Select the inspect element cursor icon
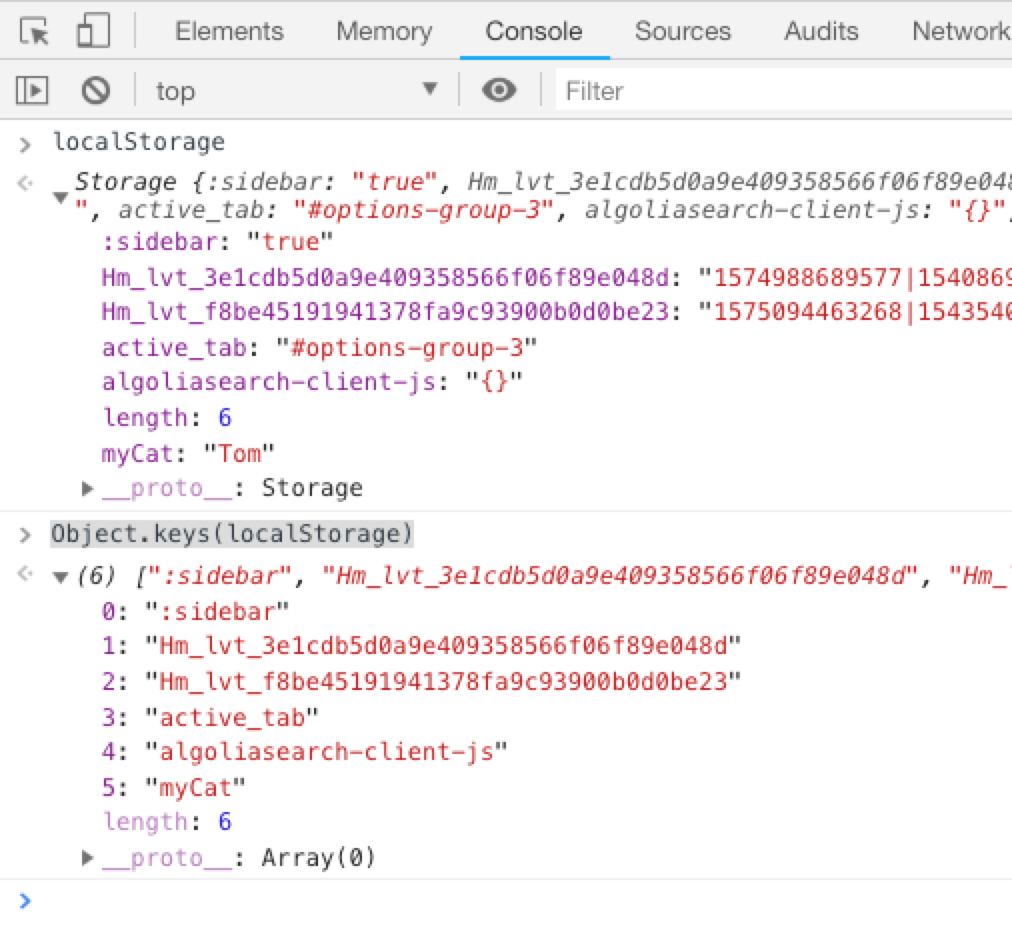 (35, 32)
